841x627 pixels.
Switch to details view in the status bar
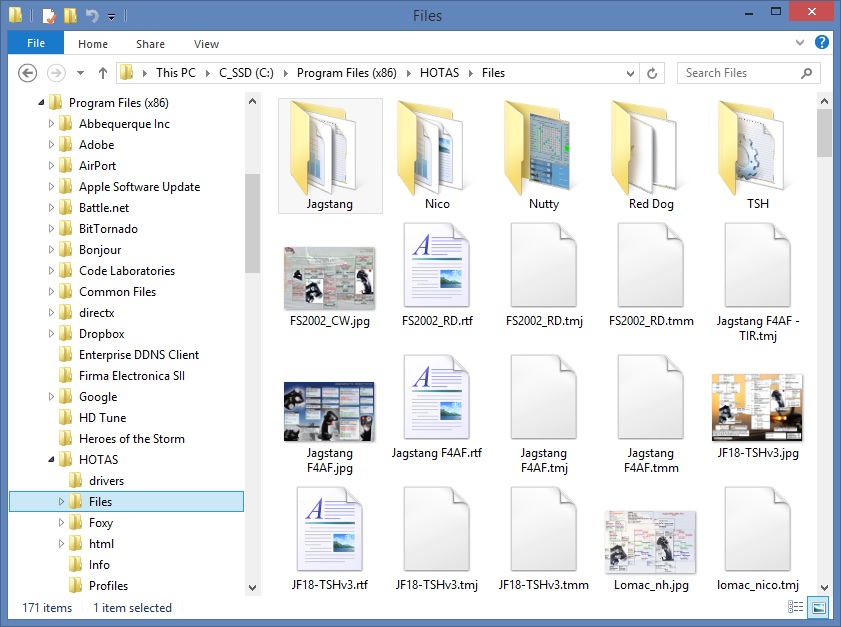[x=796, y=607]
